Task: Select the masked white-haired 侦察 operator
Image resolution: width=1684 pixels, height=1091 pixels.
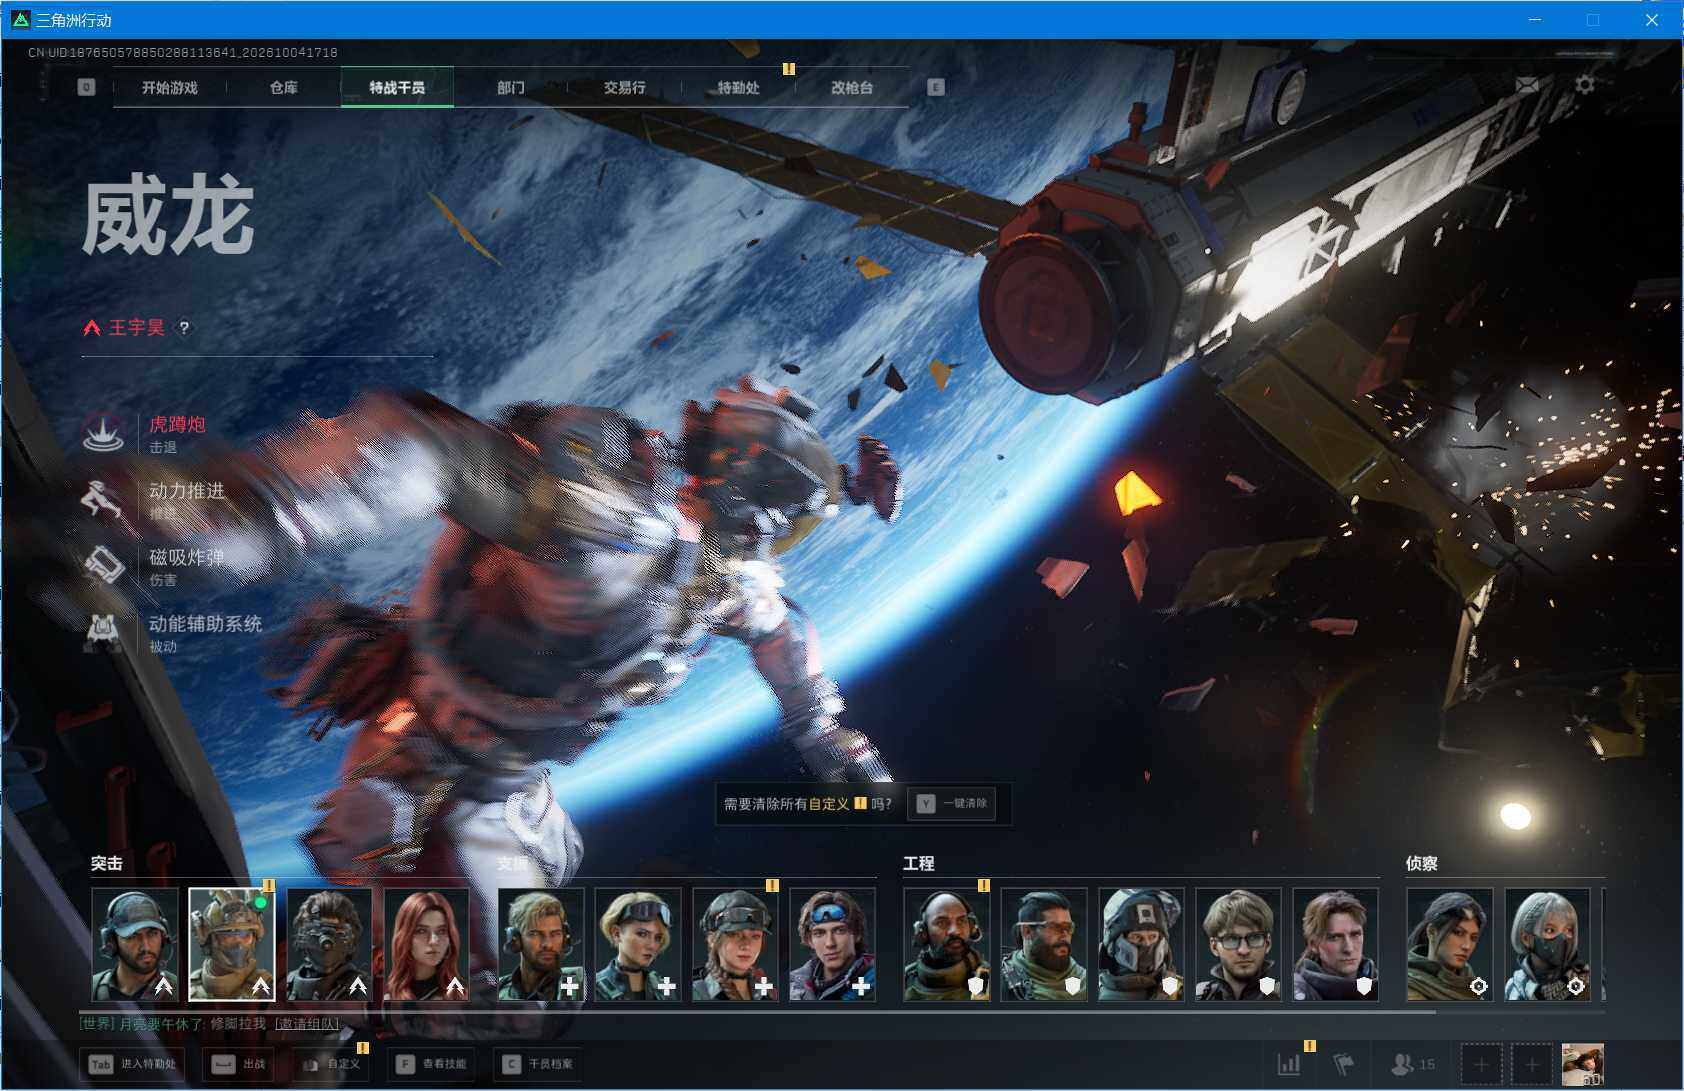Action: click(1547, 944)
